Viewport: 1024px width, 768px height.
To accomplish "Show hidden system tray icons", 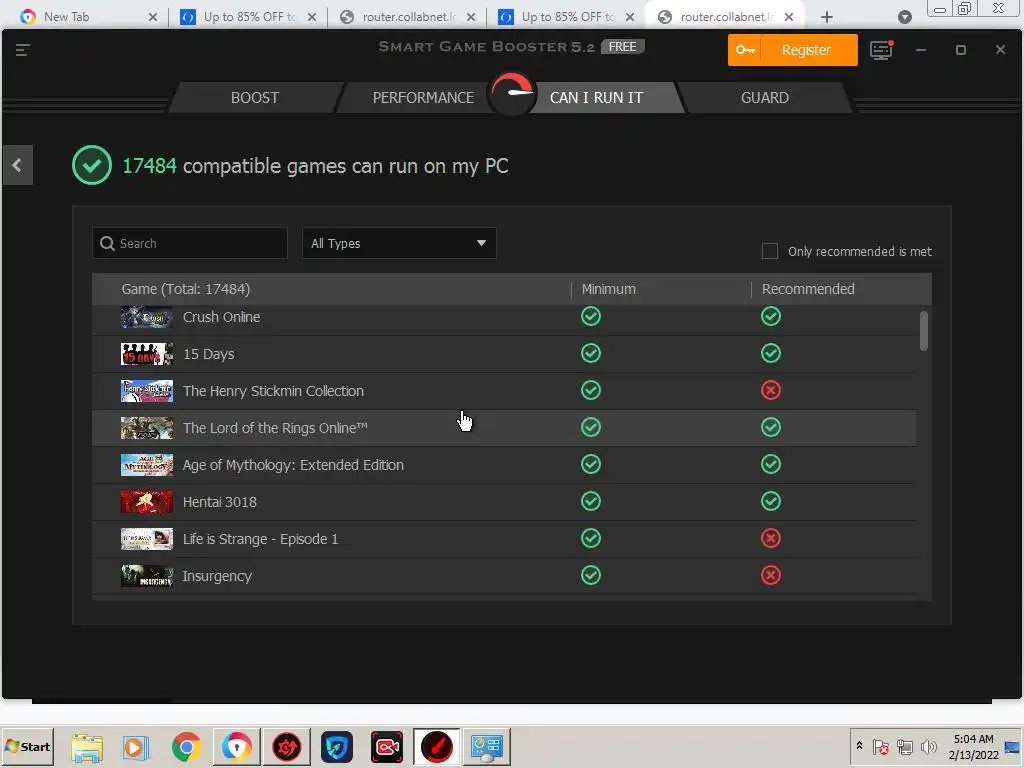I will 859,746.
